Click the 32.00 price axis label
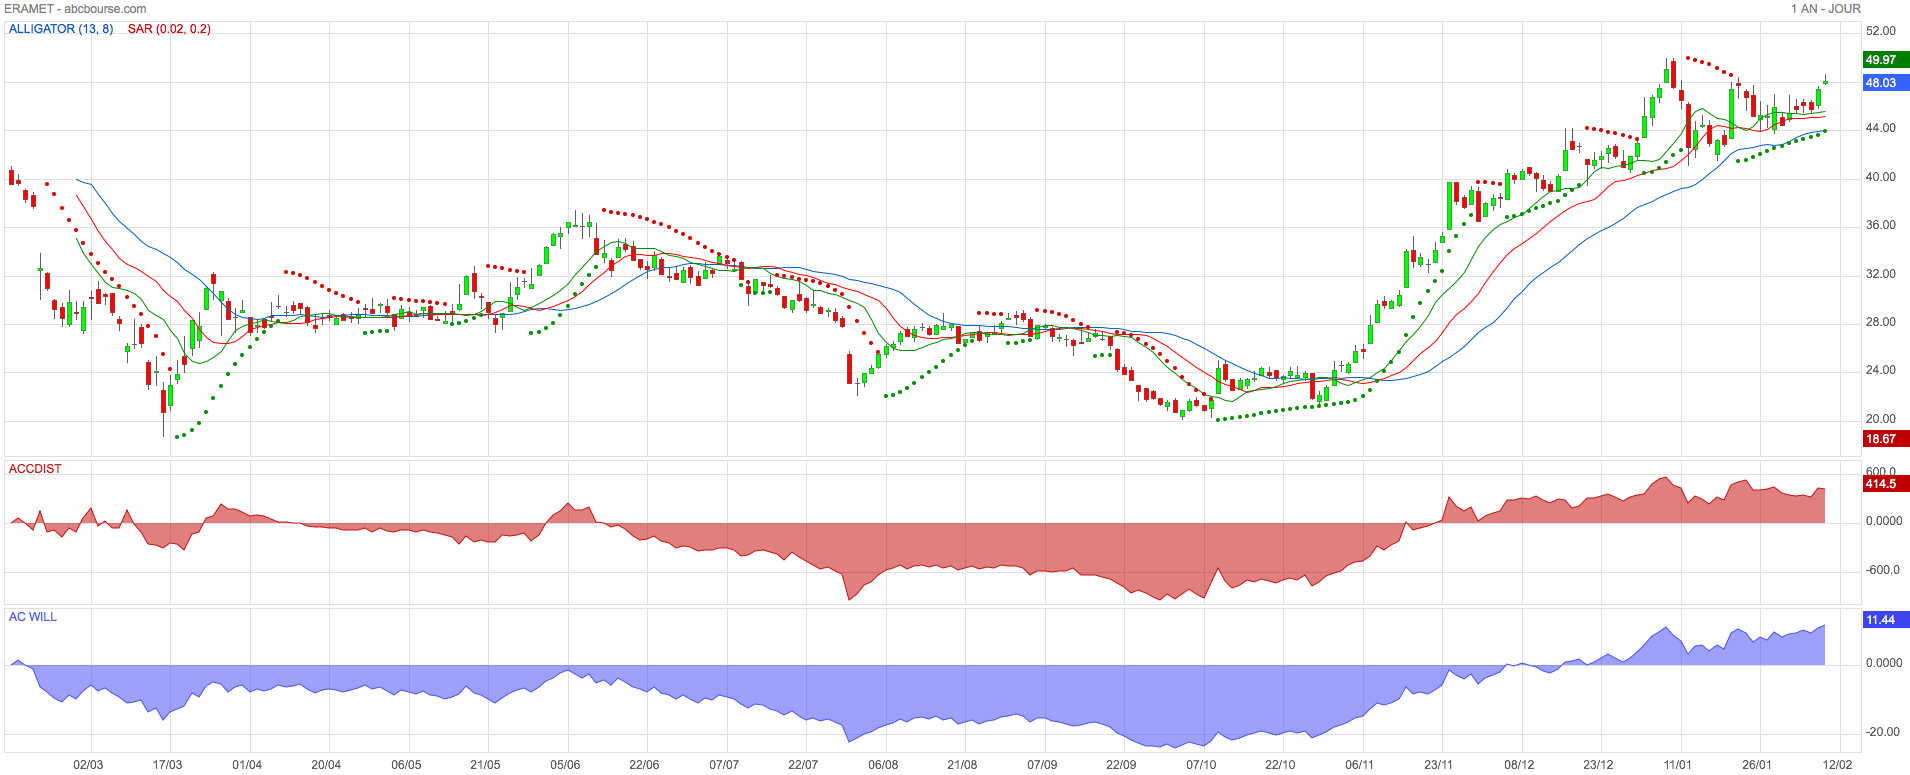The height and width of the screenshot is (775, 1910). coord(1881,274)
